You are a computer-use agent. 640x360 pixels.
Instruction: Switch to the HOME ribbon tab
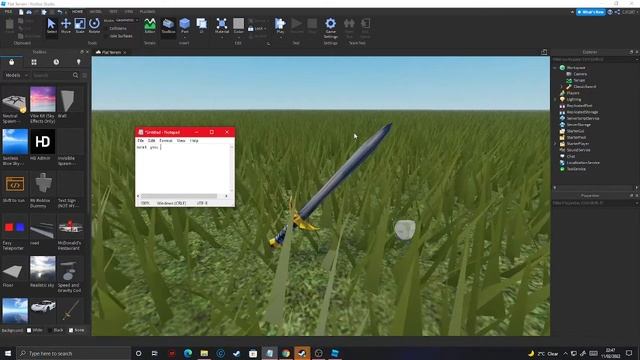[x=77, y=12]
